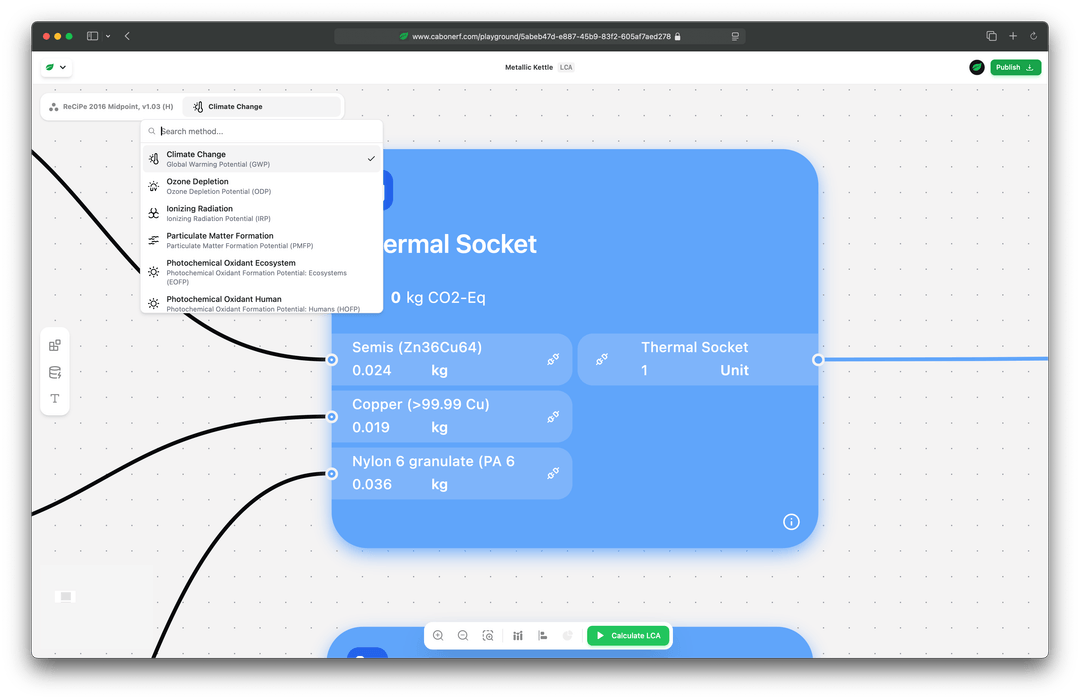Click link icon on Semis (Zn36Cu64) row
1080x700 pixels.
[553, 359]
